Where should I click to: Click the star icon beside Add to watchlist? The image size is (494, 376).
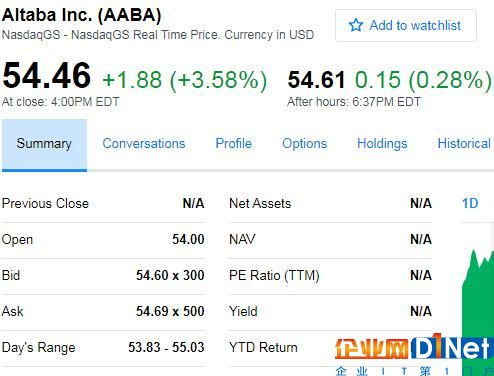point(356,25)
